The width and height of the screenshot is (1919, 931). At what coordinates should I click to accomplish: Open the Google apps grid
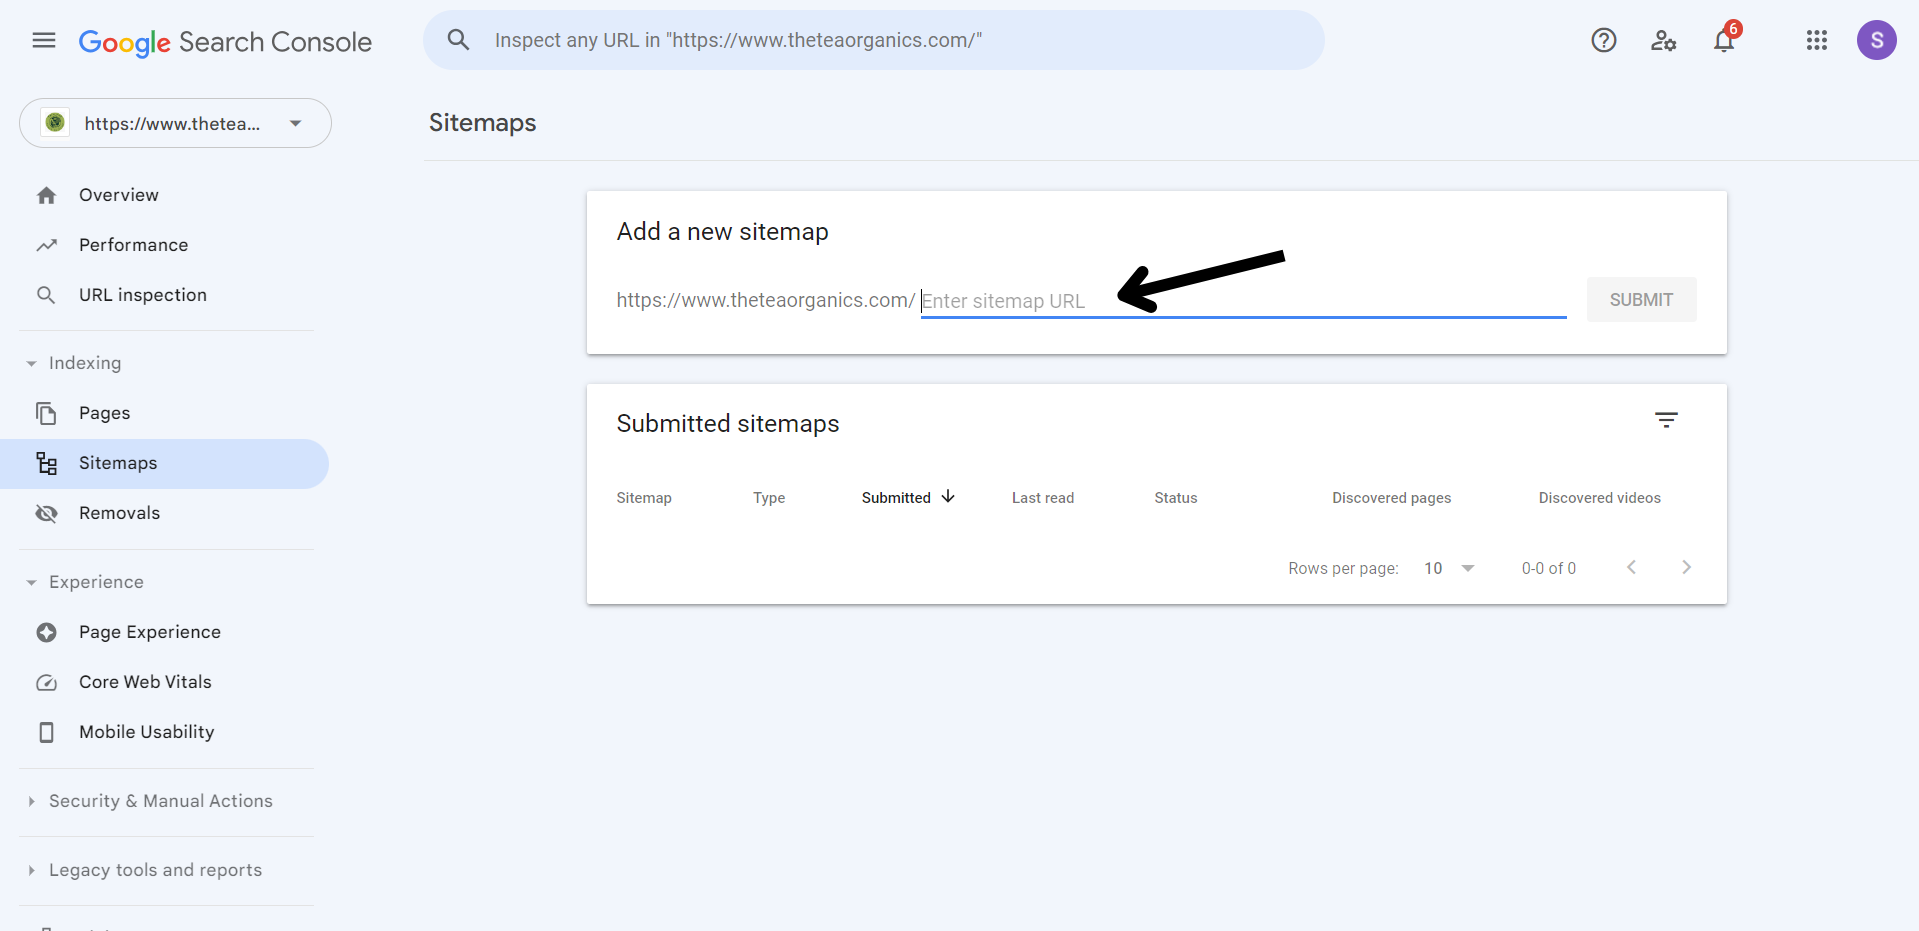[x=1816, y=40]
